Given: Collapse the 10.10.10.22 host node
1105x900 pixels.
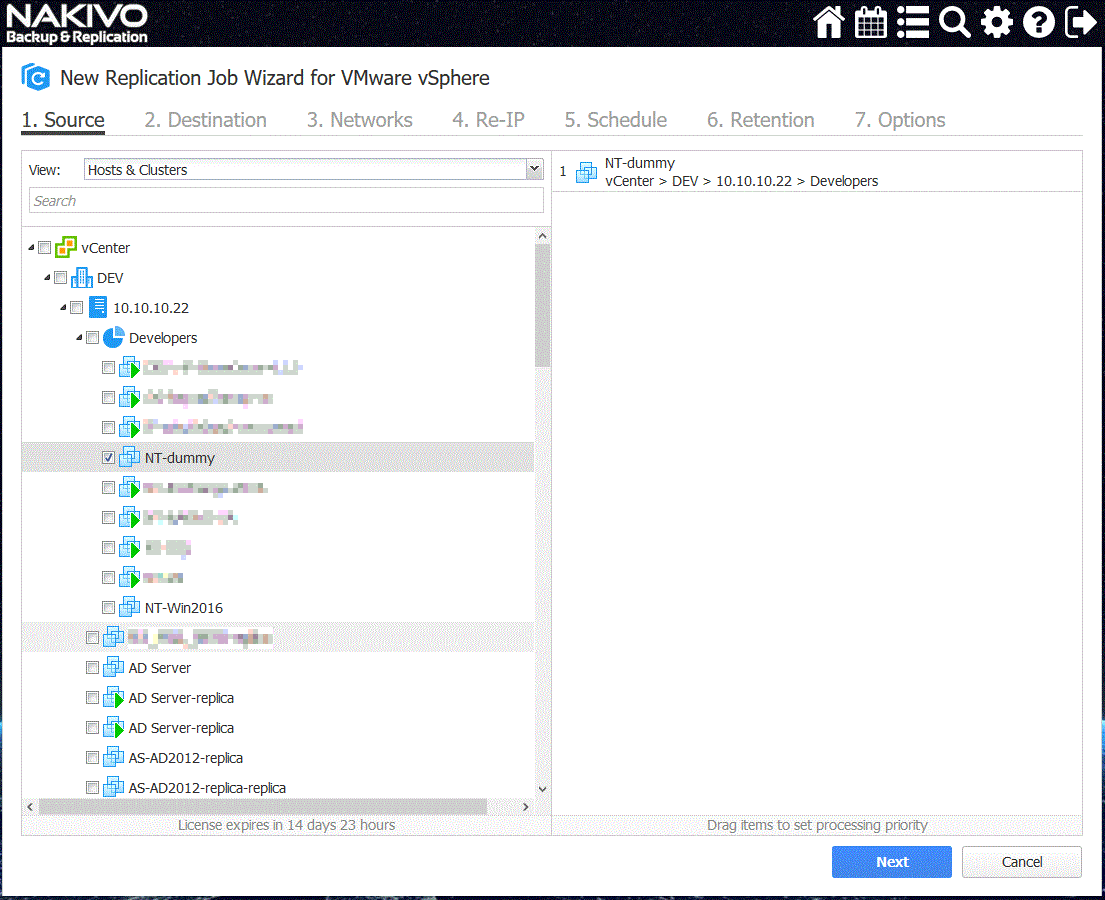Looking at the screenshot, I should pyautogui.click(x=63, y=307).
